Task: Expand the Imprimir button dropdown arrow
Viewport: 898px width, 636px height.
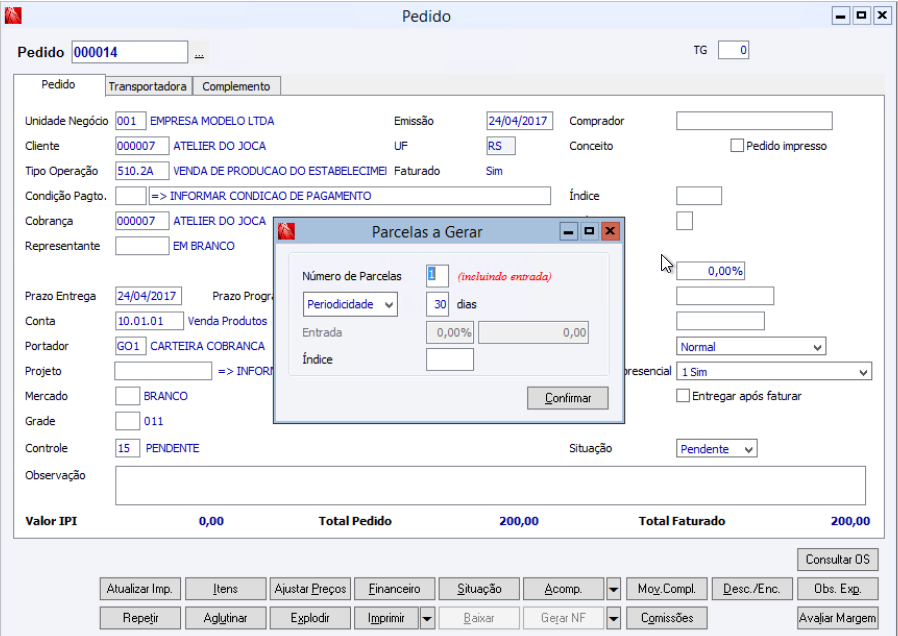Action: coord(427,618)
